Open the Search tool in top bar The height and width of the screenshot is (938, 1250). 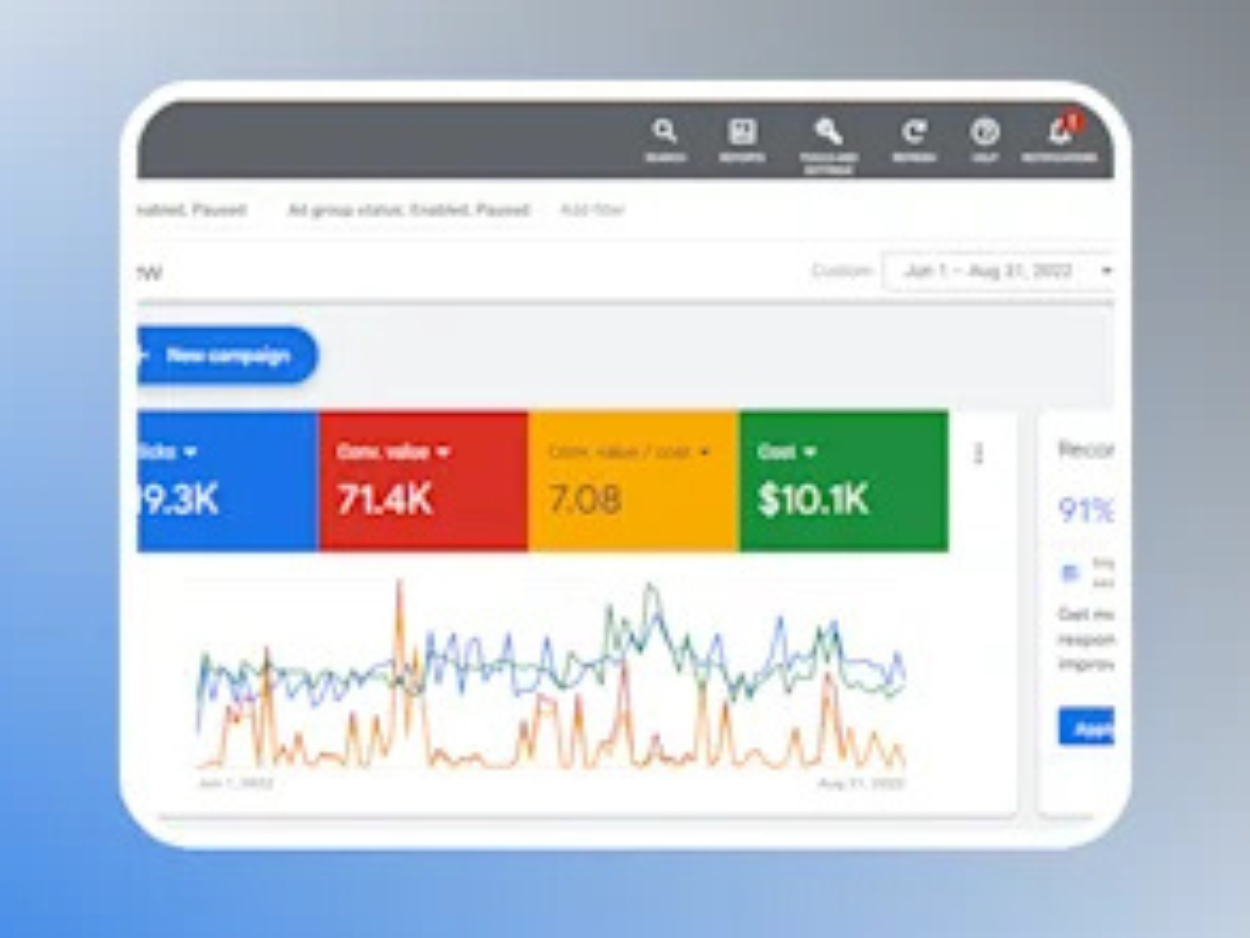click(665, 139)
